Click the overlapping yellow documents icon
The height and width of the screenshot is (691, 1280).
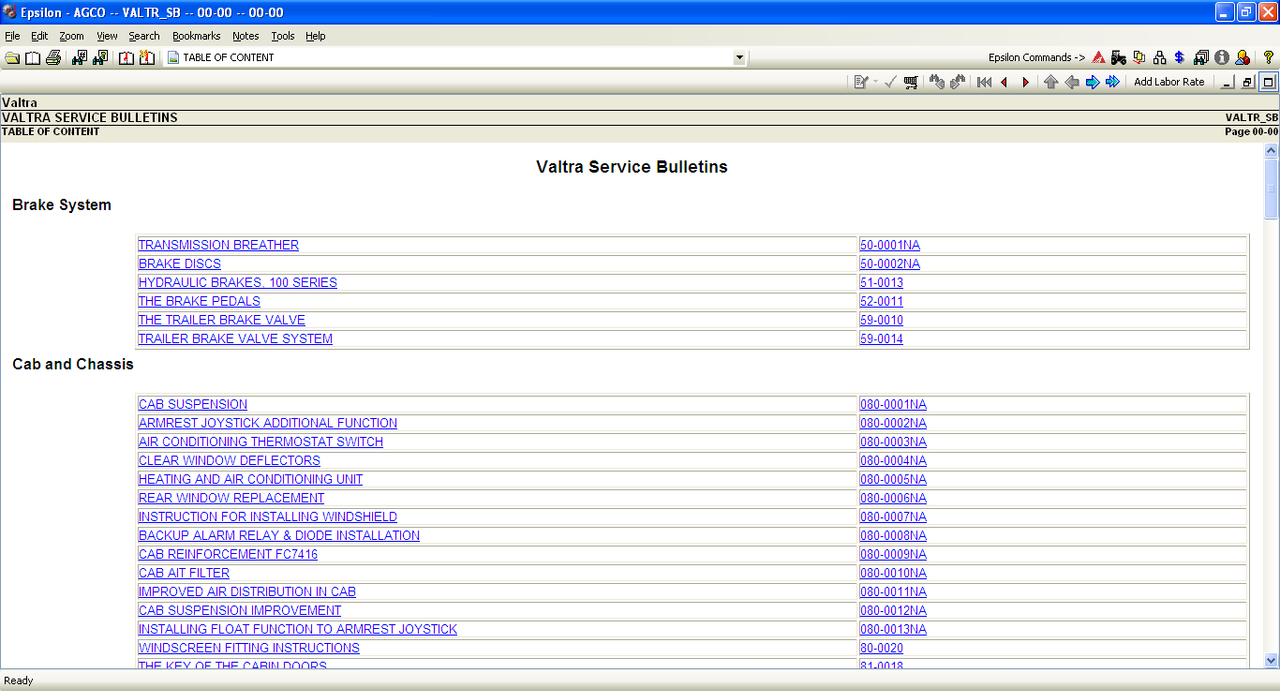1139,58
